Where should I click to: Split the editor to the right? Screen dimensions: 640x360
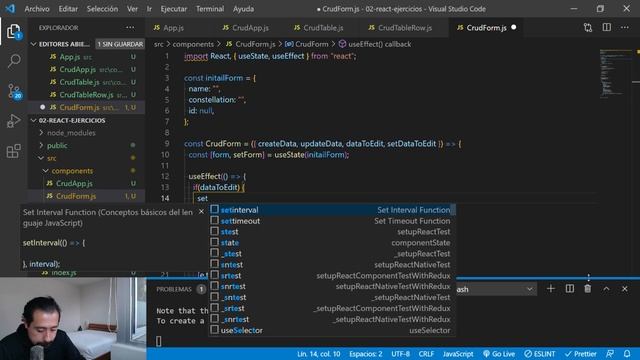[607, 28]
